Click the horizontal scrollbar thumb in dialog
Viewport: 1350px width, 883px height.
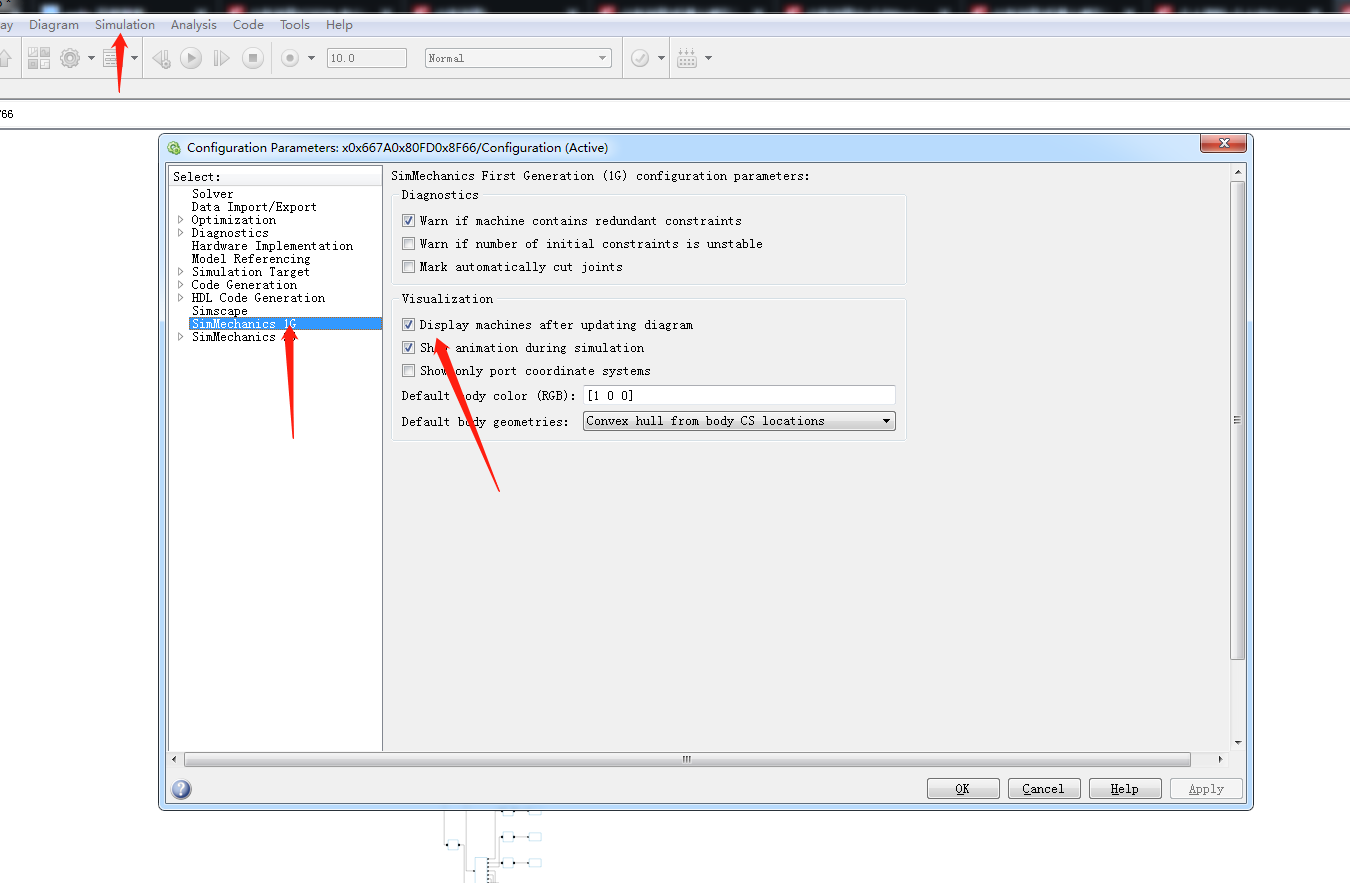(x=687, y=760)
